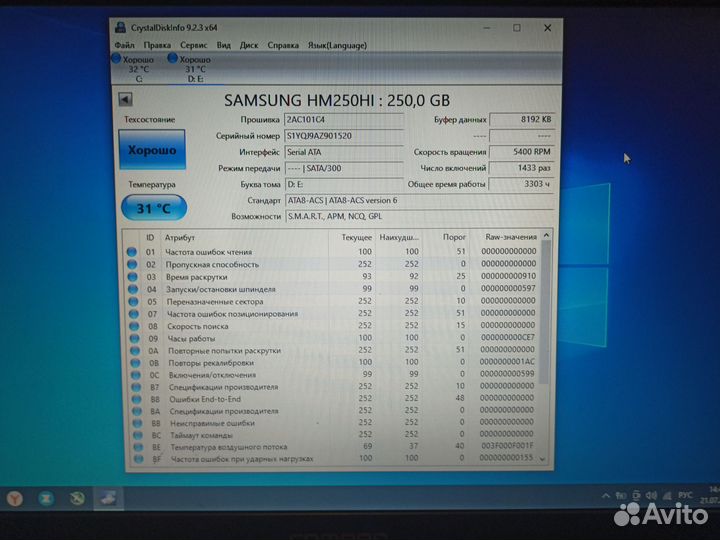Click the 3303 ч power-on hours value
Viewport: 720px width, 540px height.
(x=522, y=184)
